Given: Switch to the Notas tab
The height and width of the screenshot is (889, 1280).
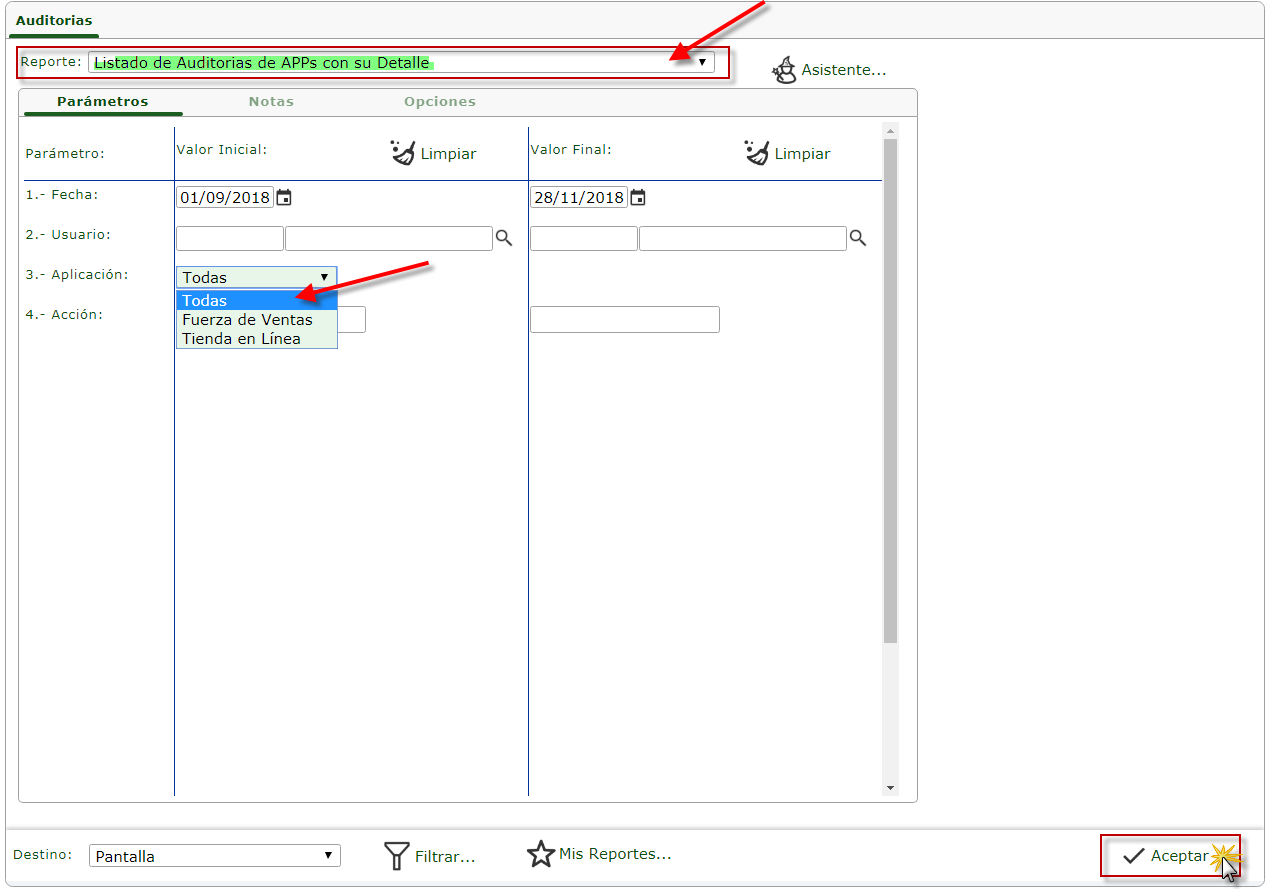Looking at the screenshot, I should click(271, 101).
